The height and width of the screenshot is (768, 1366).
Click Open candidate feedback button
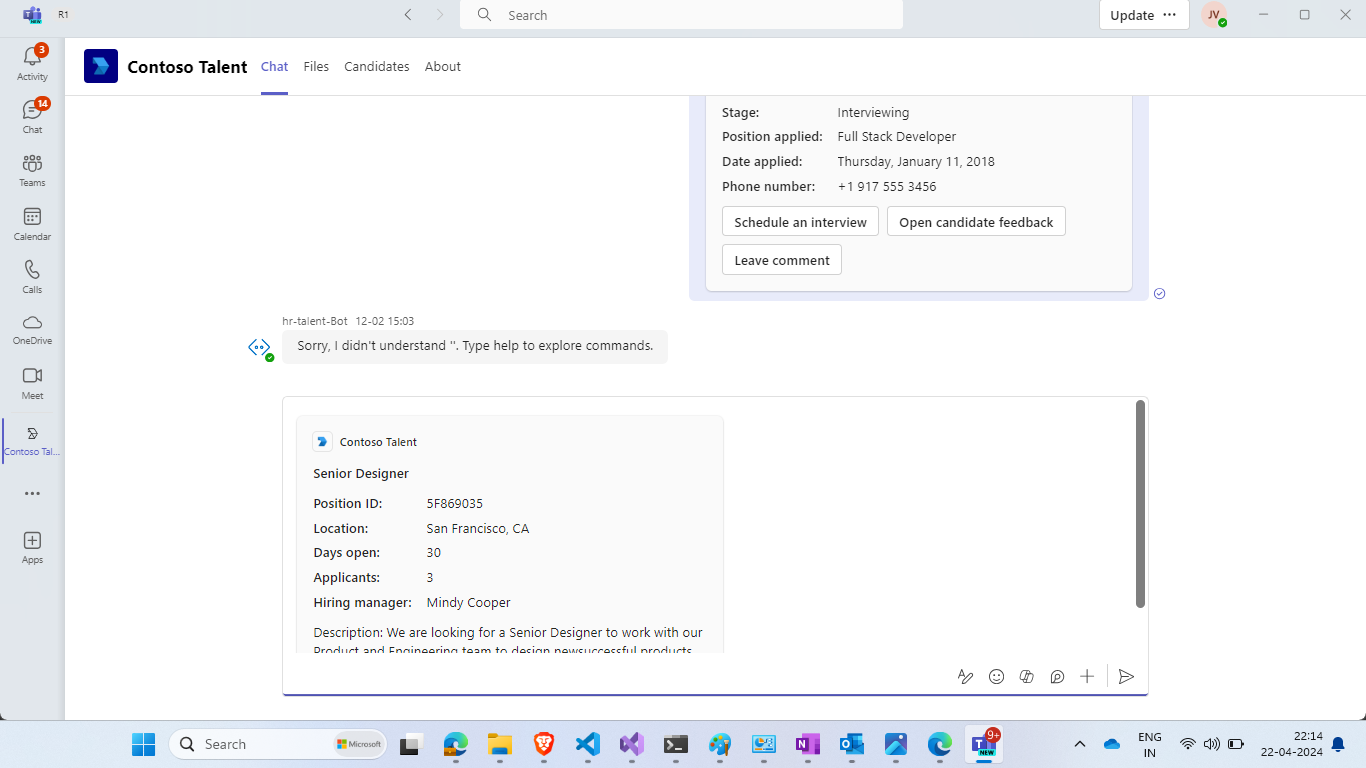point(976,222)
